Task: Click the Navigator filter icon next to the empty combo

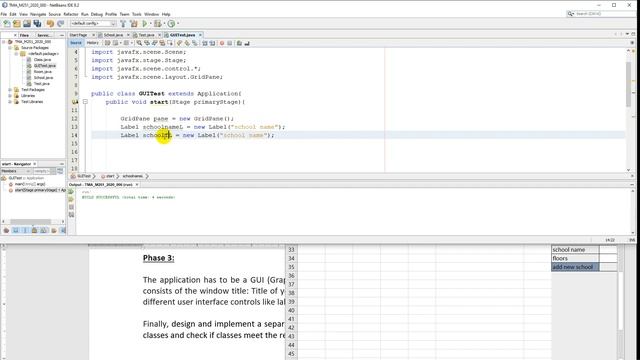Action: coord(60,171)
